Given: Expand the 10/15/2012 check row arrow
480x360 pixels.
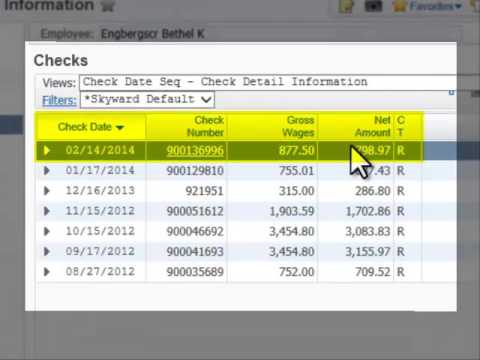Looking at the screenshot, I should (47, 231).
